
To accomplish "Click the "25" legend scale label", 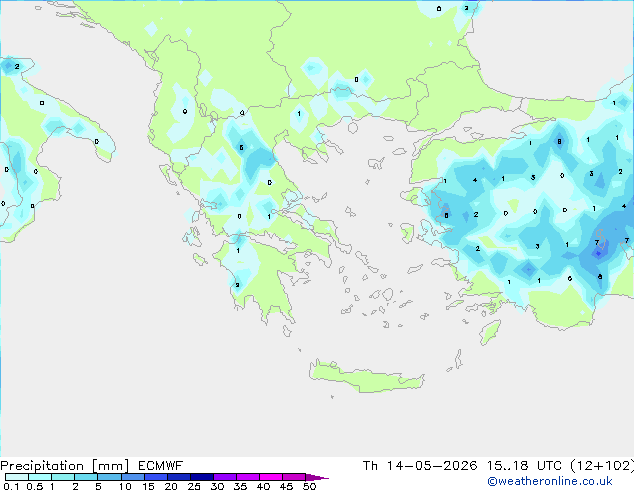I will tap(194, 486).
